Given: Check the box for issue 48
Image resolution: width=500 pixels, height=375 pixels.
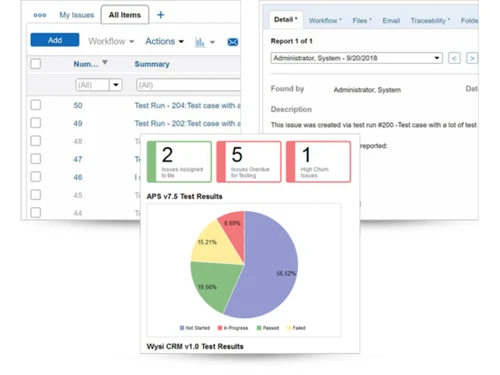Looking at the screenshot, I should 36,141.
